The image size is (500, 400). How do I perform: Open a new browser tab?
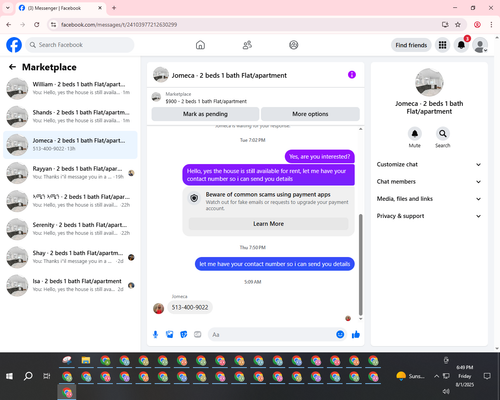pyautogui.click(x=114, y=8)
